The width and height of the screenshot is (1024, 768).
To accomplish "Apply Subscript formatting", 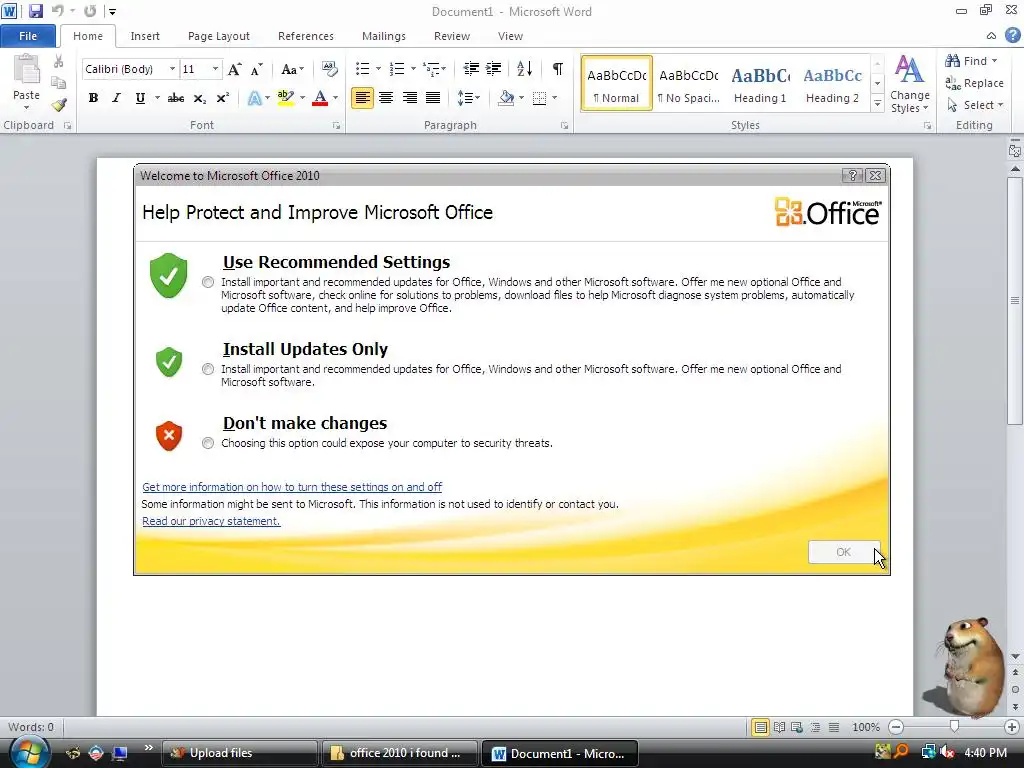I will (x=200, y=98).
